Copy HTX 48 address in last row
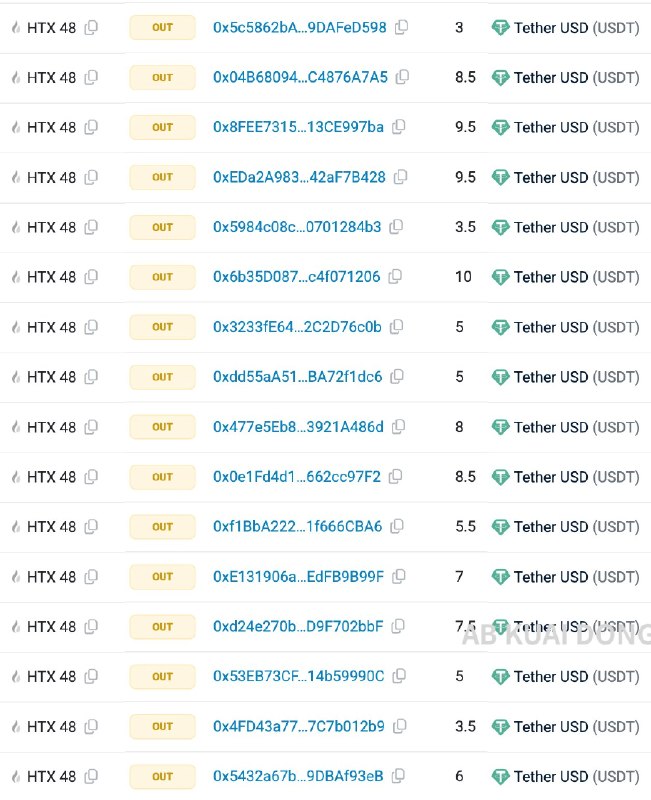Image resolution: width=651 pixels, height=800 pixels. [91, 776]
